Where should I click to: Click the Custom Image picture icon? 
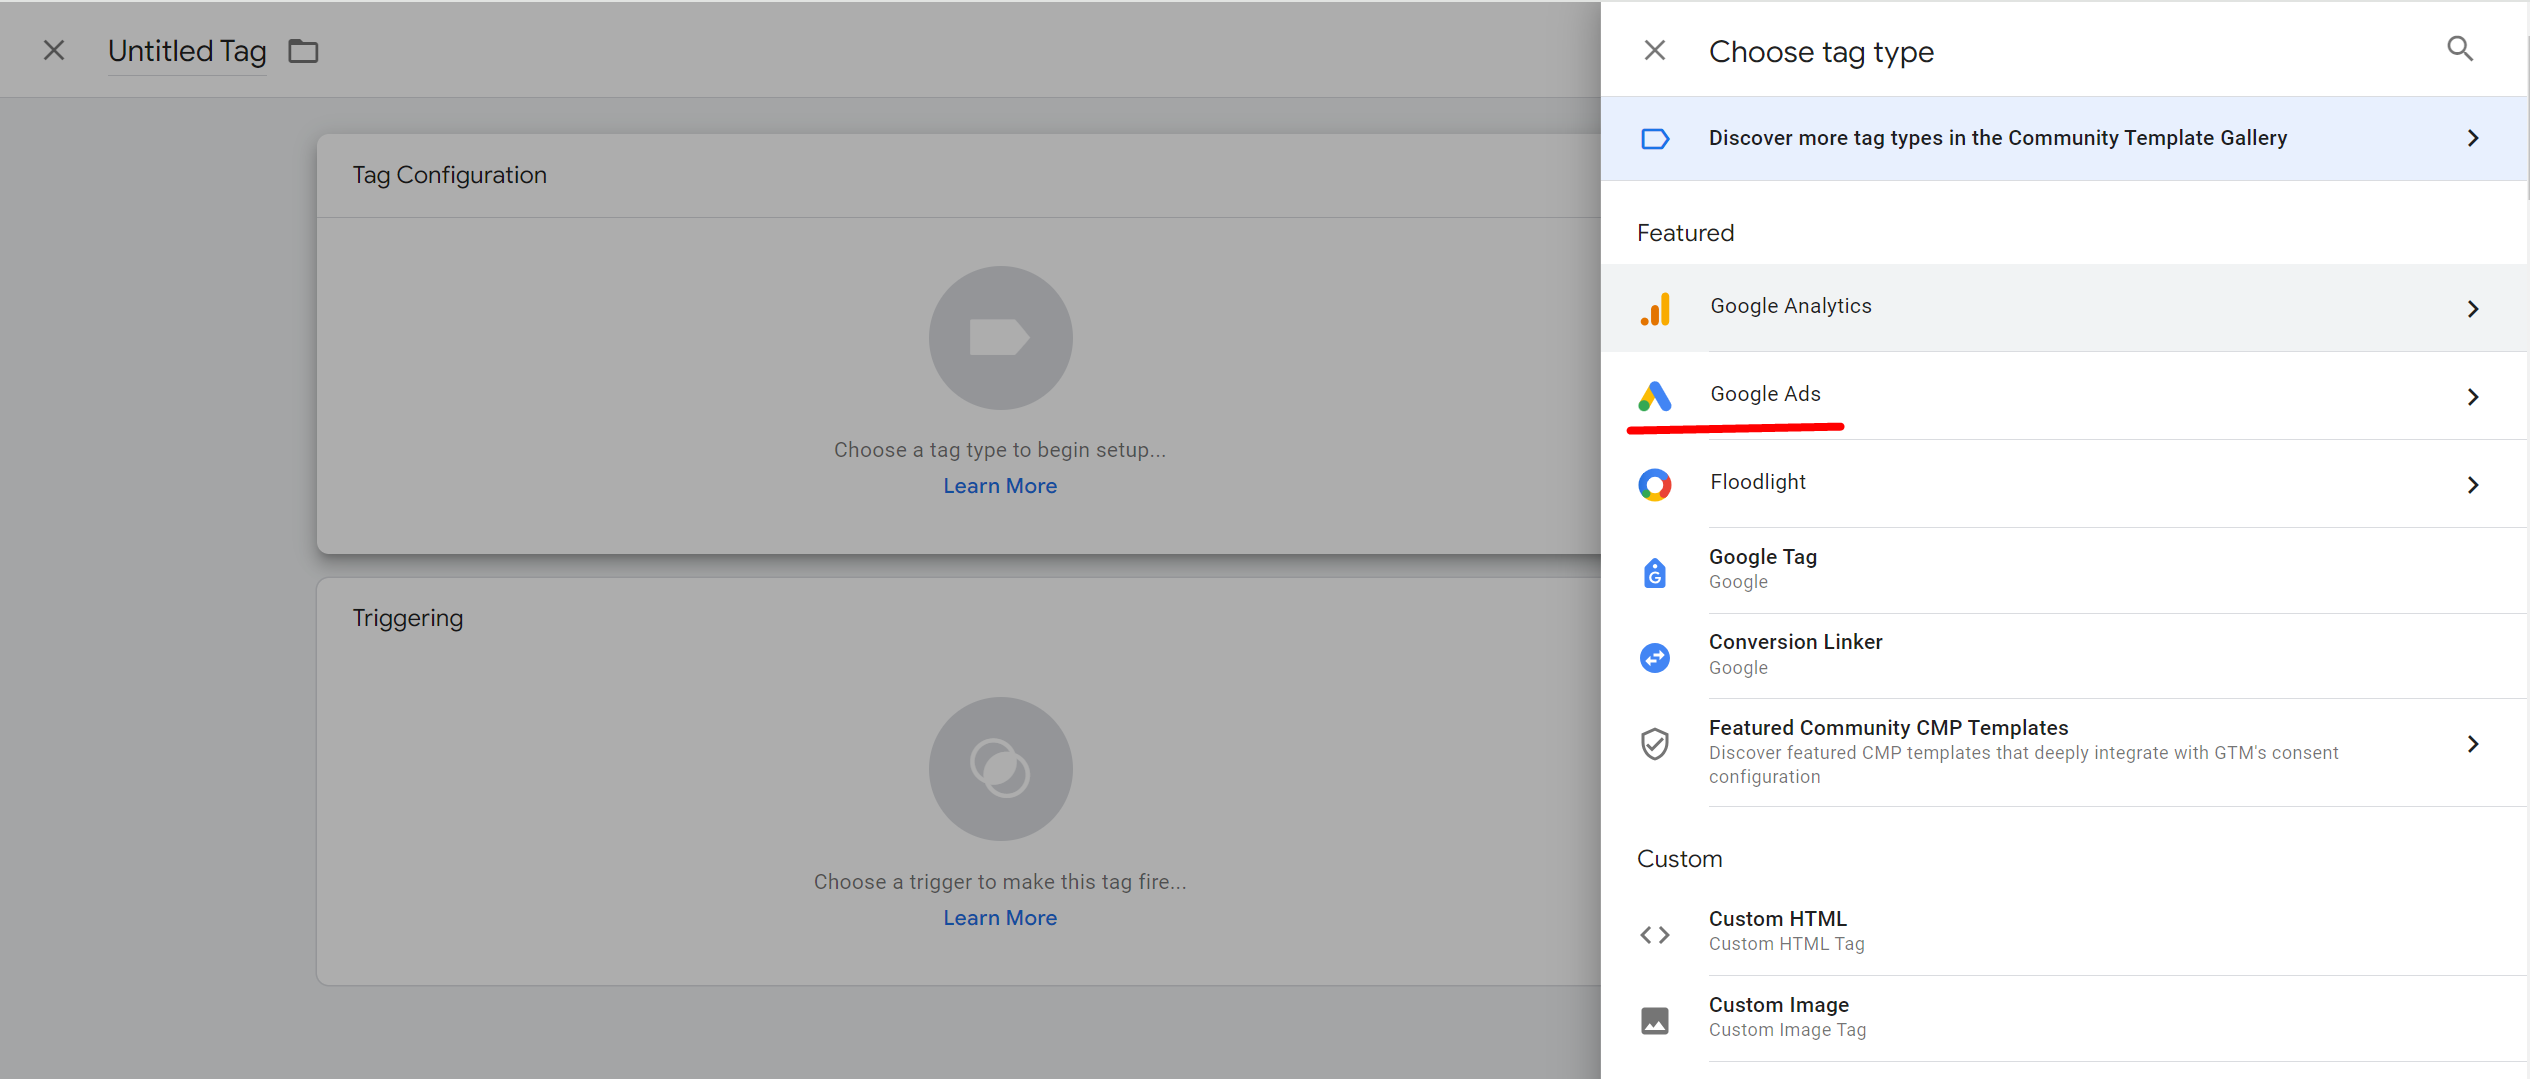pyautogui.click(x=1655, y=1020)
